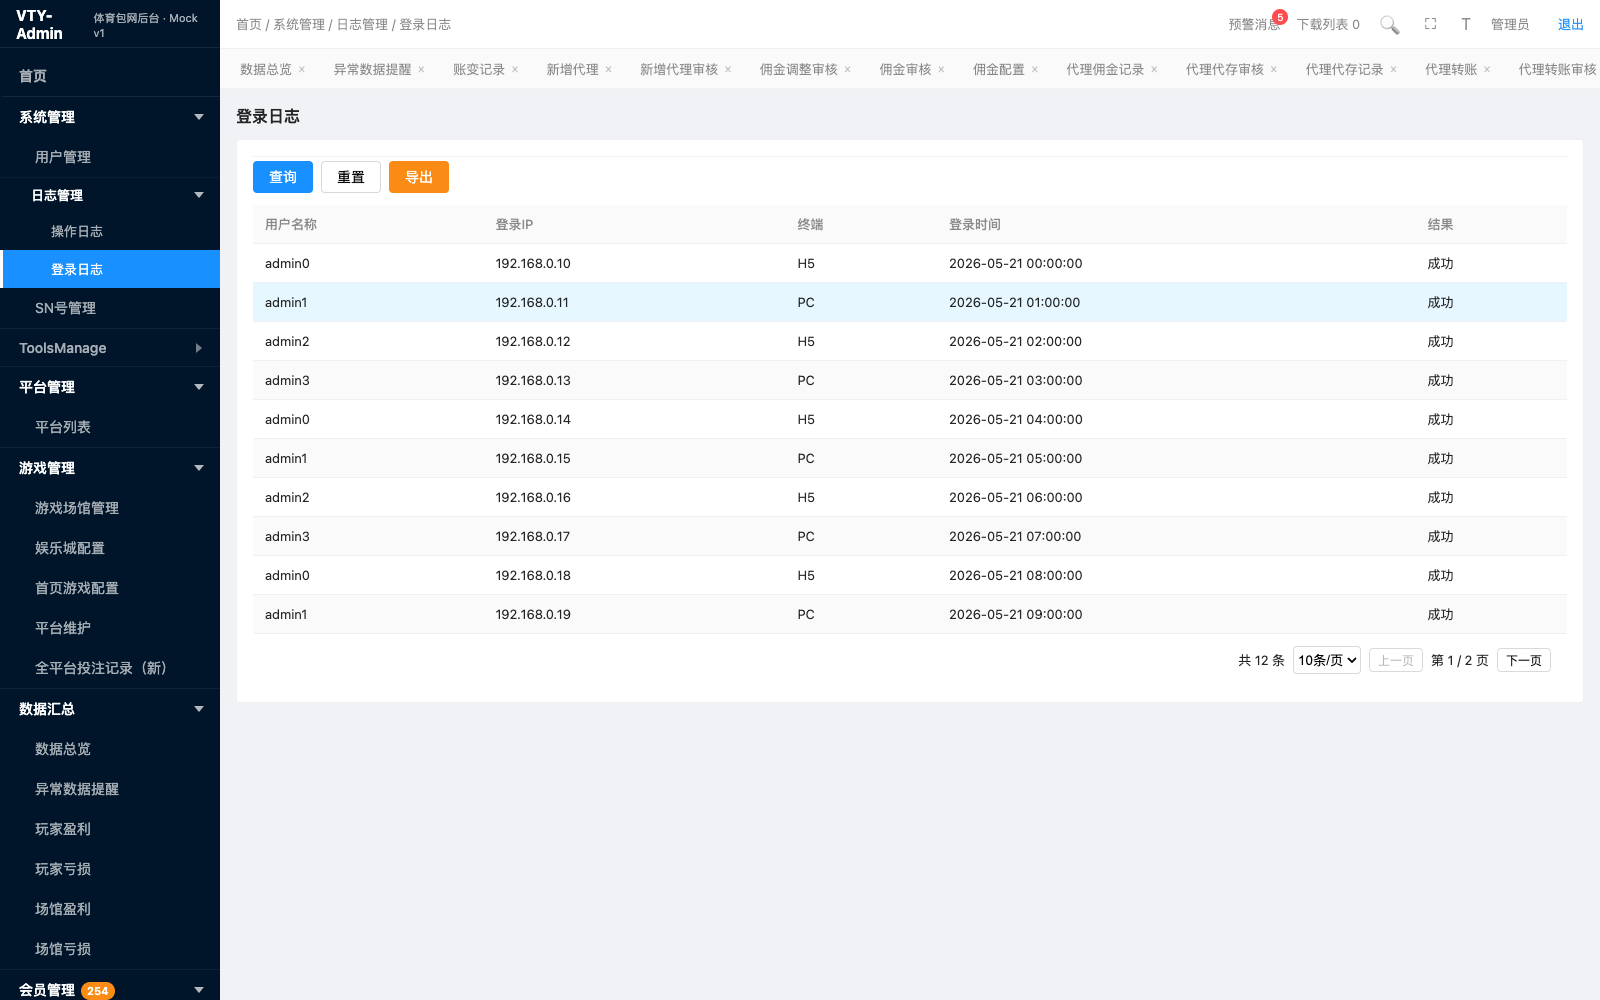Close the 佣金审核 tab
1600x1000 pixels.
tap(941, 70)
